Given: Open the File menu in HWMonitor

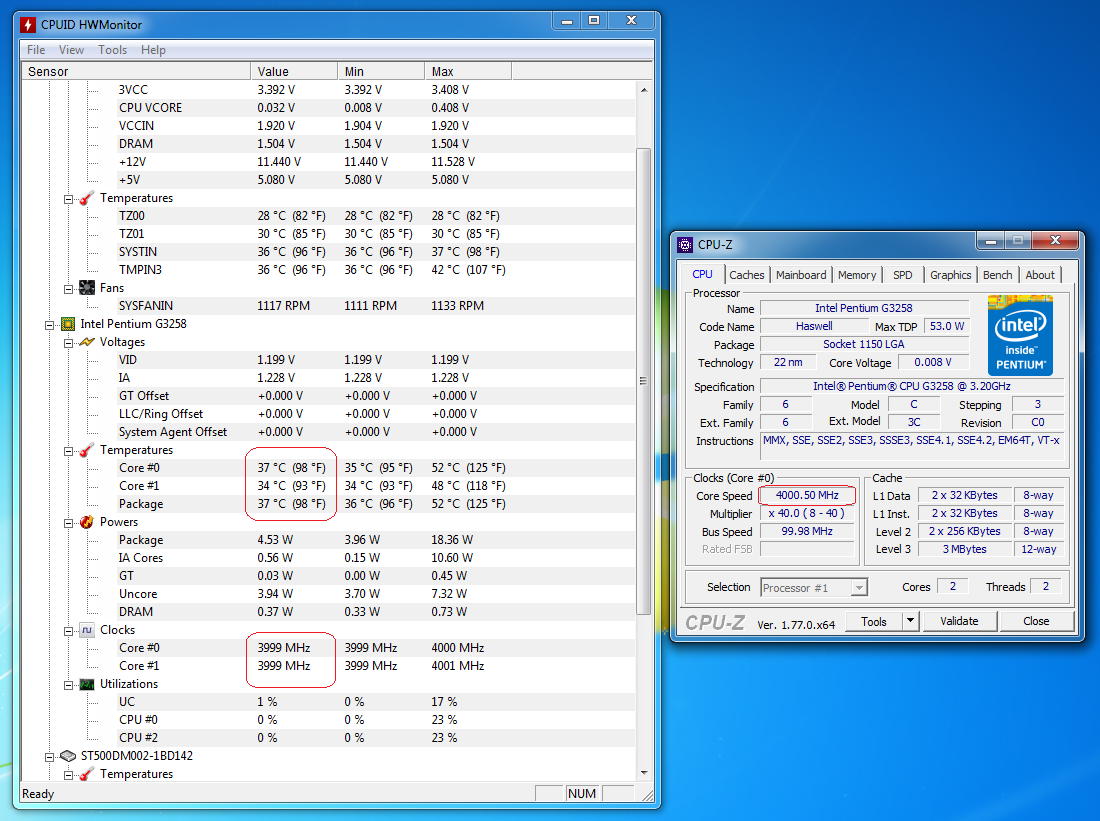Looking at the screenshot, I should 36,50.
